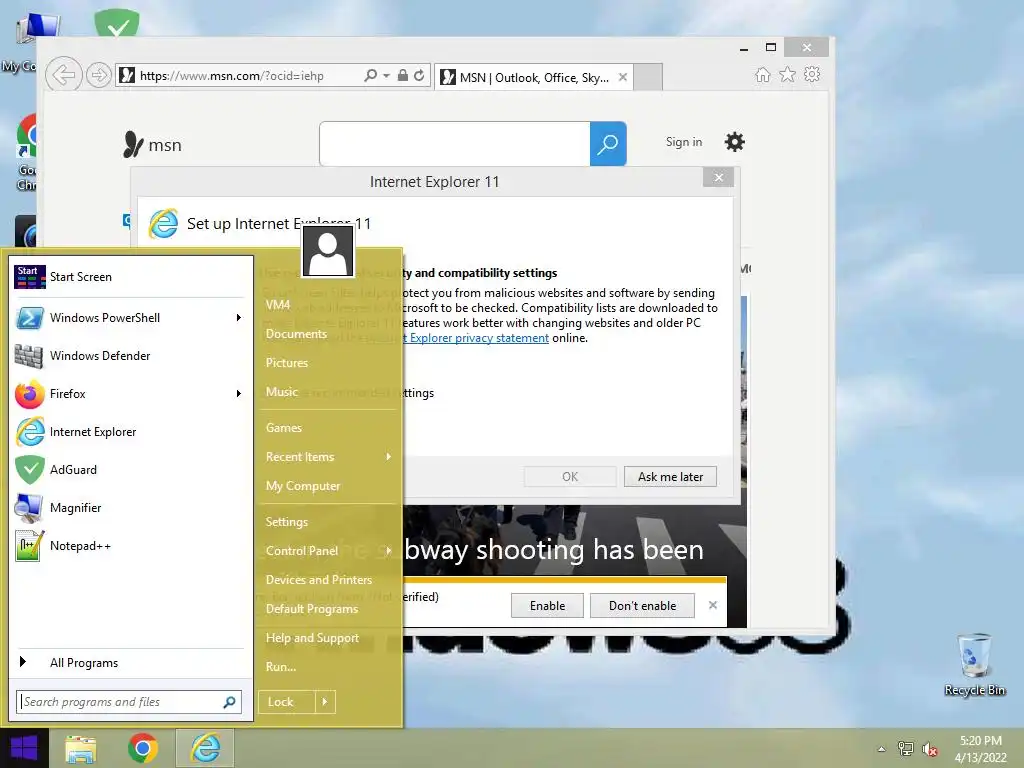The height and width of the screenshot is (768, 1024).
Task: Click the MSN search text field
Action: click(x=455, y=144)
